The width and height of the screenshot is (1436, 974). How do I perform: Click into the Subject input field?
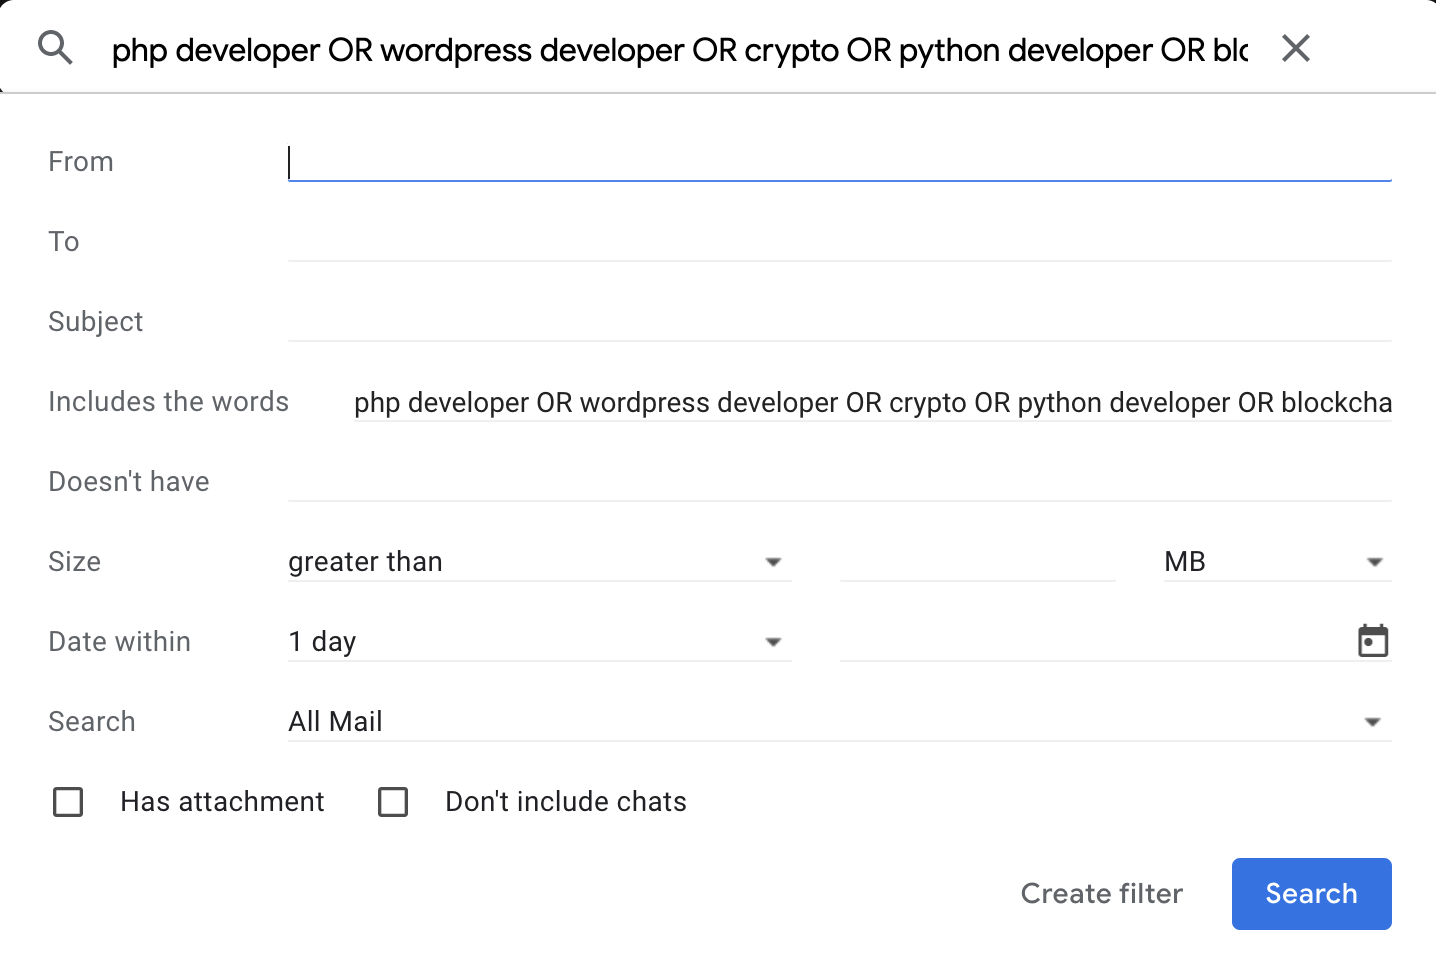click(840, 322)
